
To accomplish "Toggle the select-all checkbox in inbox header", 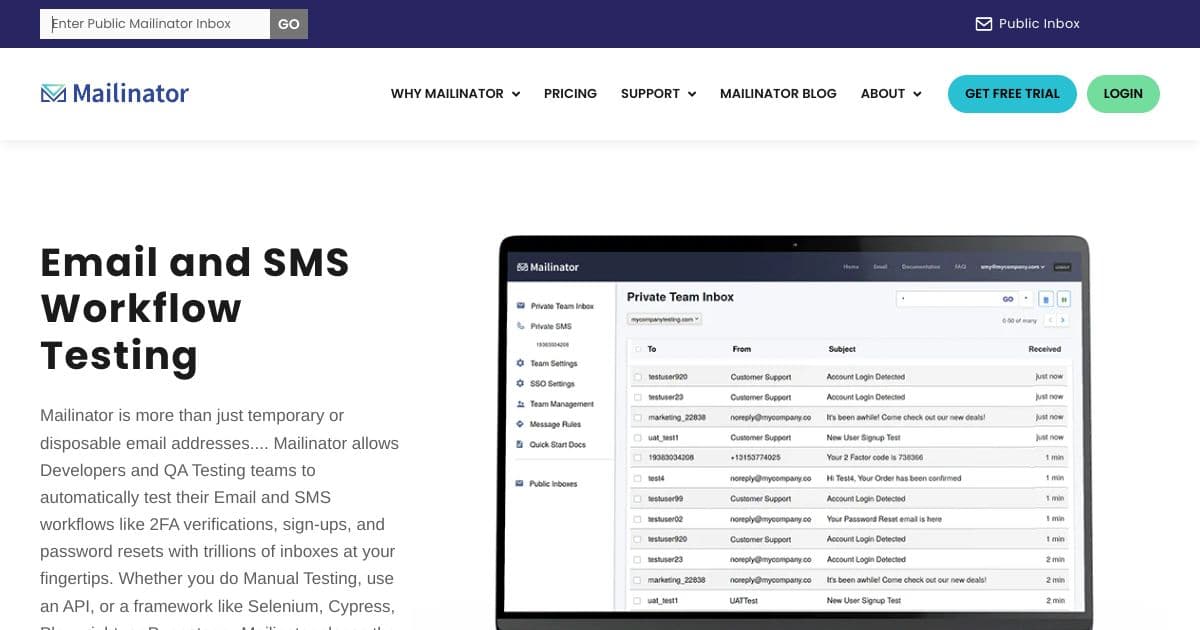I will (x=638, y=347).
